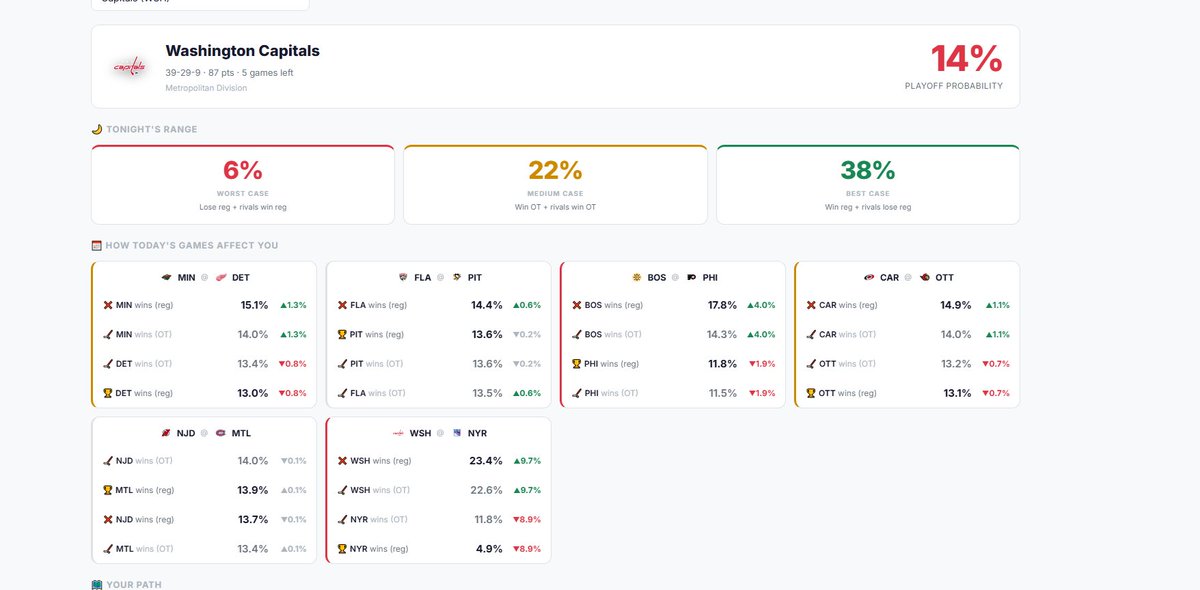This screenshot has width=1200, height=590.
Task: Select the 6% Worst Case card
Action: 243,185
